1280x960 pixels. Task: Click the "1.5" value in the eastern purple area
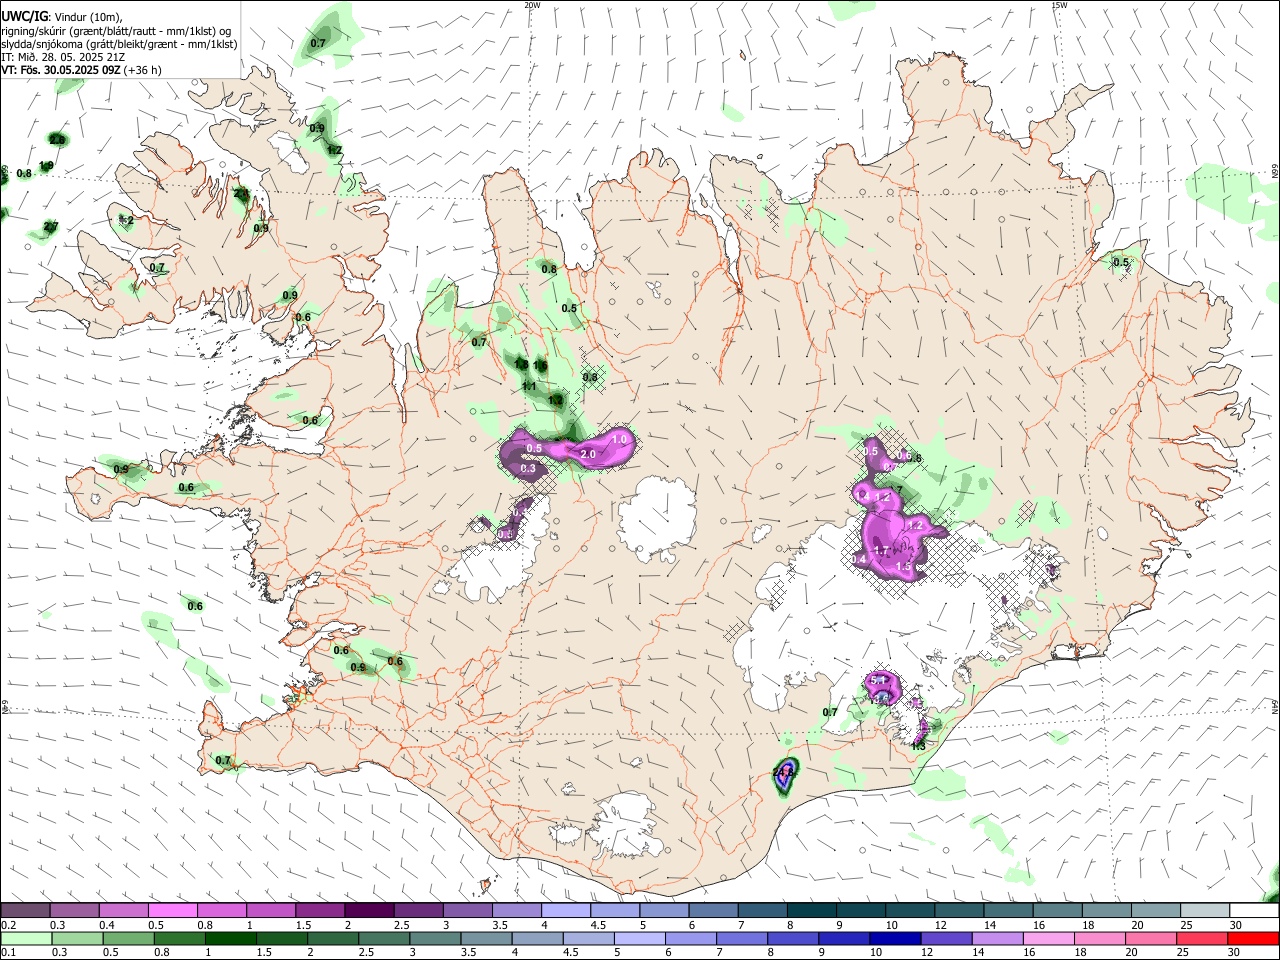click(x=904, y=566)
